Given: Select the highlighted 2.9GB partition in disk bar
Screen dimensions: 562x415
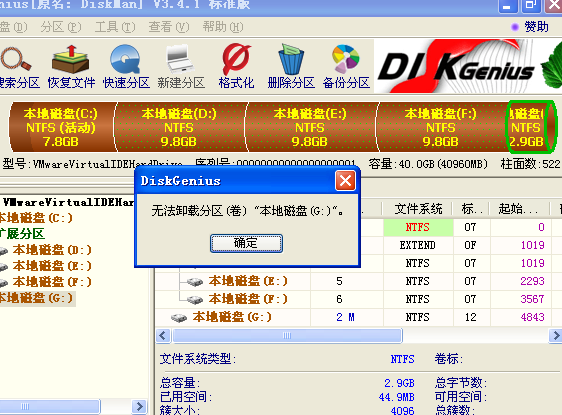Looking at the screenshot, I should pos(530,127).
